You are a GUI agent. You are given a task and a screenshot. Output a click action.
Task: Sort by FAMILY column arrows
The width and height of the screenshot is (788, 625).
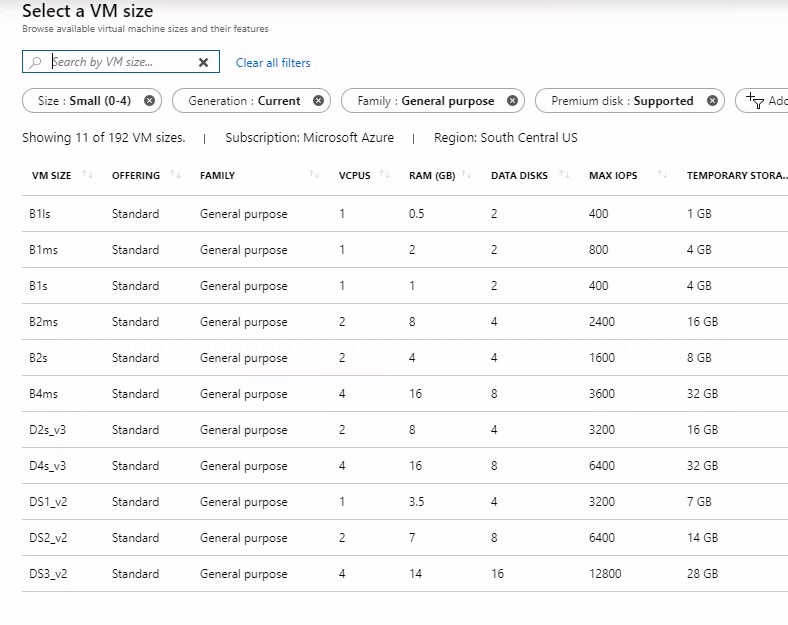point(315,174)
